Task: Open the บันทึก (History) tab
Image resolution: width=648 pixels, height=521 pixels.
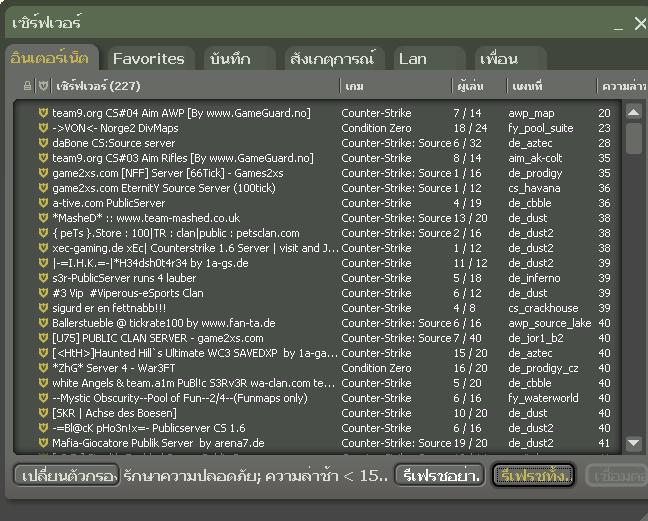Action: click(x=239, y=59)
